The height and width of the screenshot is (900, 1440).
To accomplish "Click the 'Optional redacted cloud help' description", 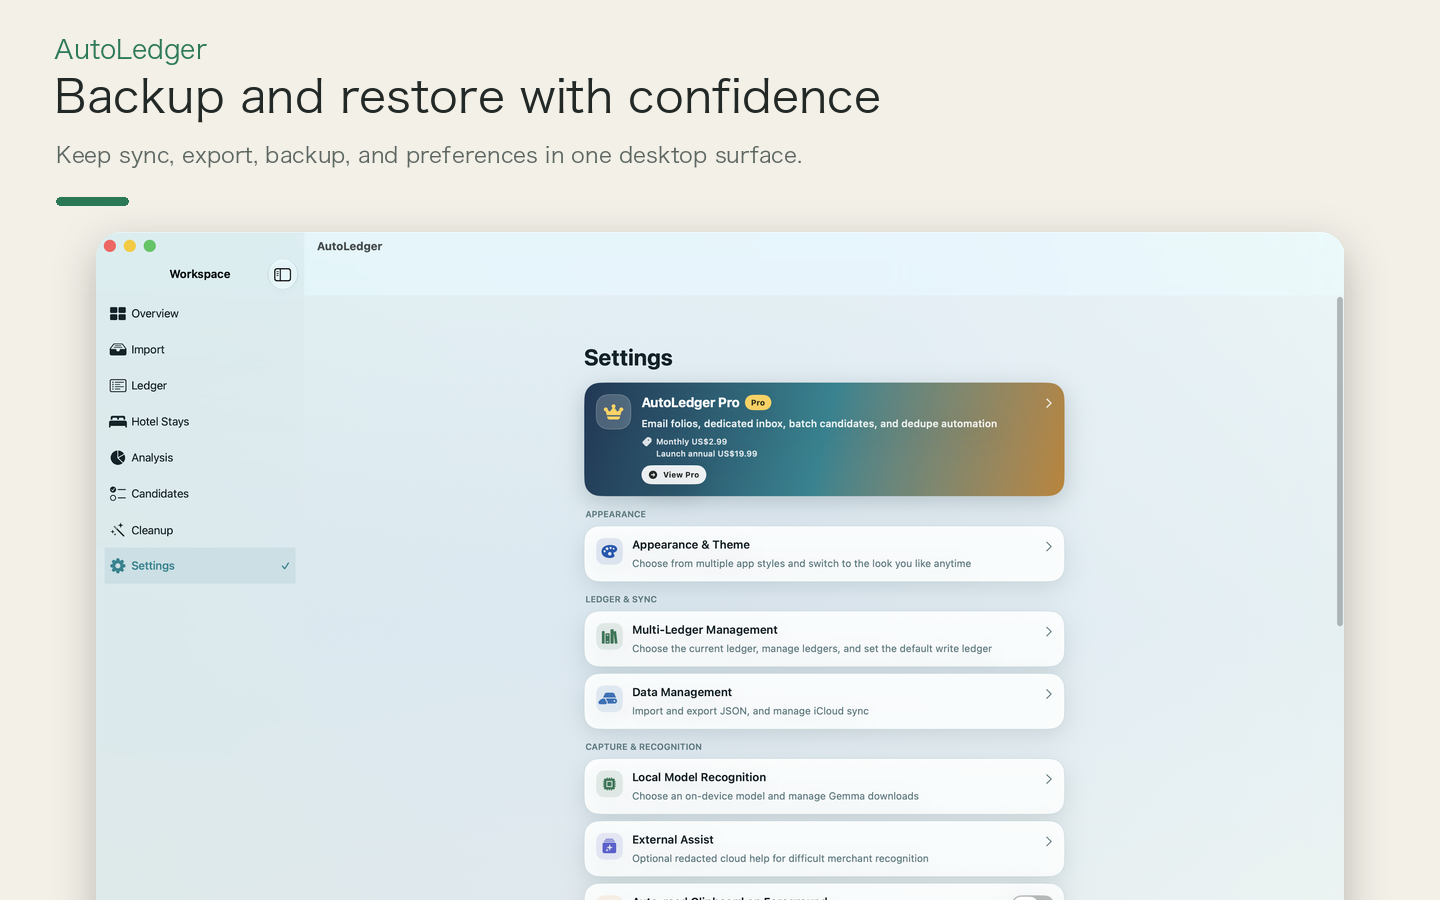I will 780,859.
